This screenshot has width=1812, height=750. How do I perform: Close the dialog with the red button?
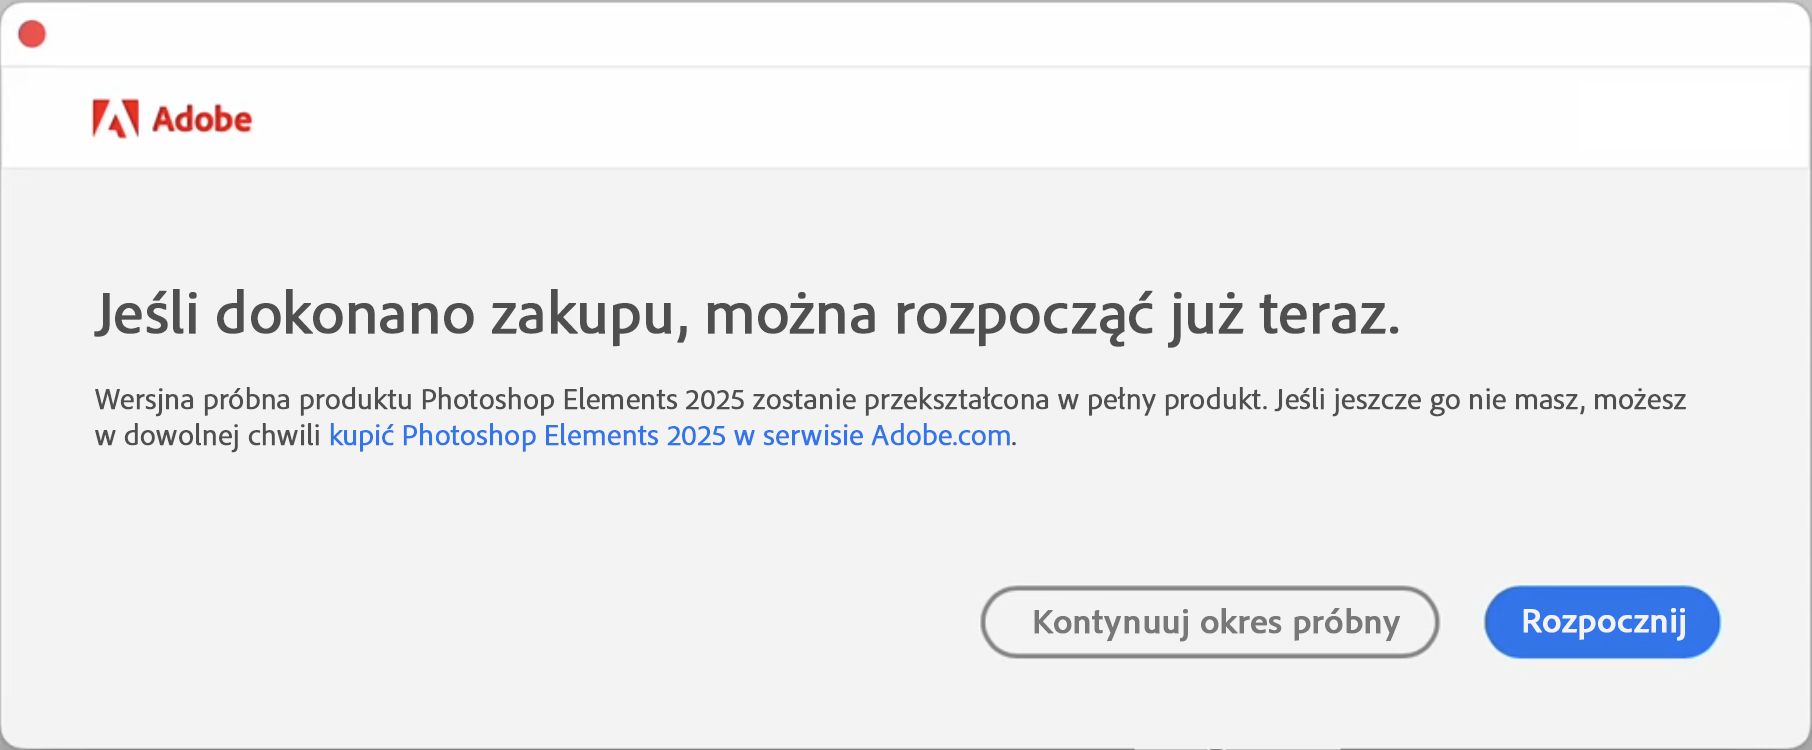point(32,34)
